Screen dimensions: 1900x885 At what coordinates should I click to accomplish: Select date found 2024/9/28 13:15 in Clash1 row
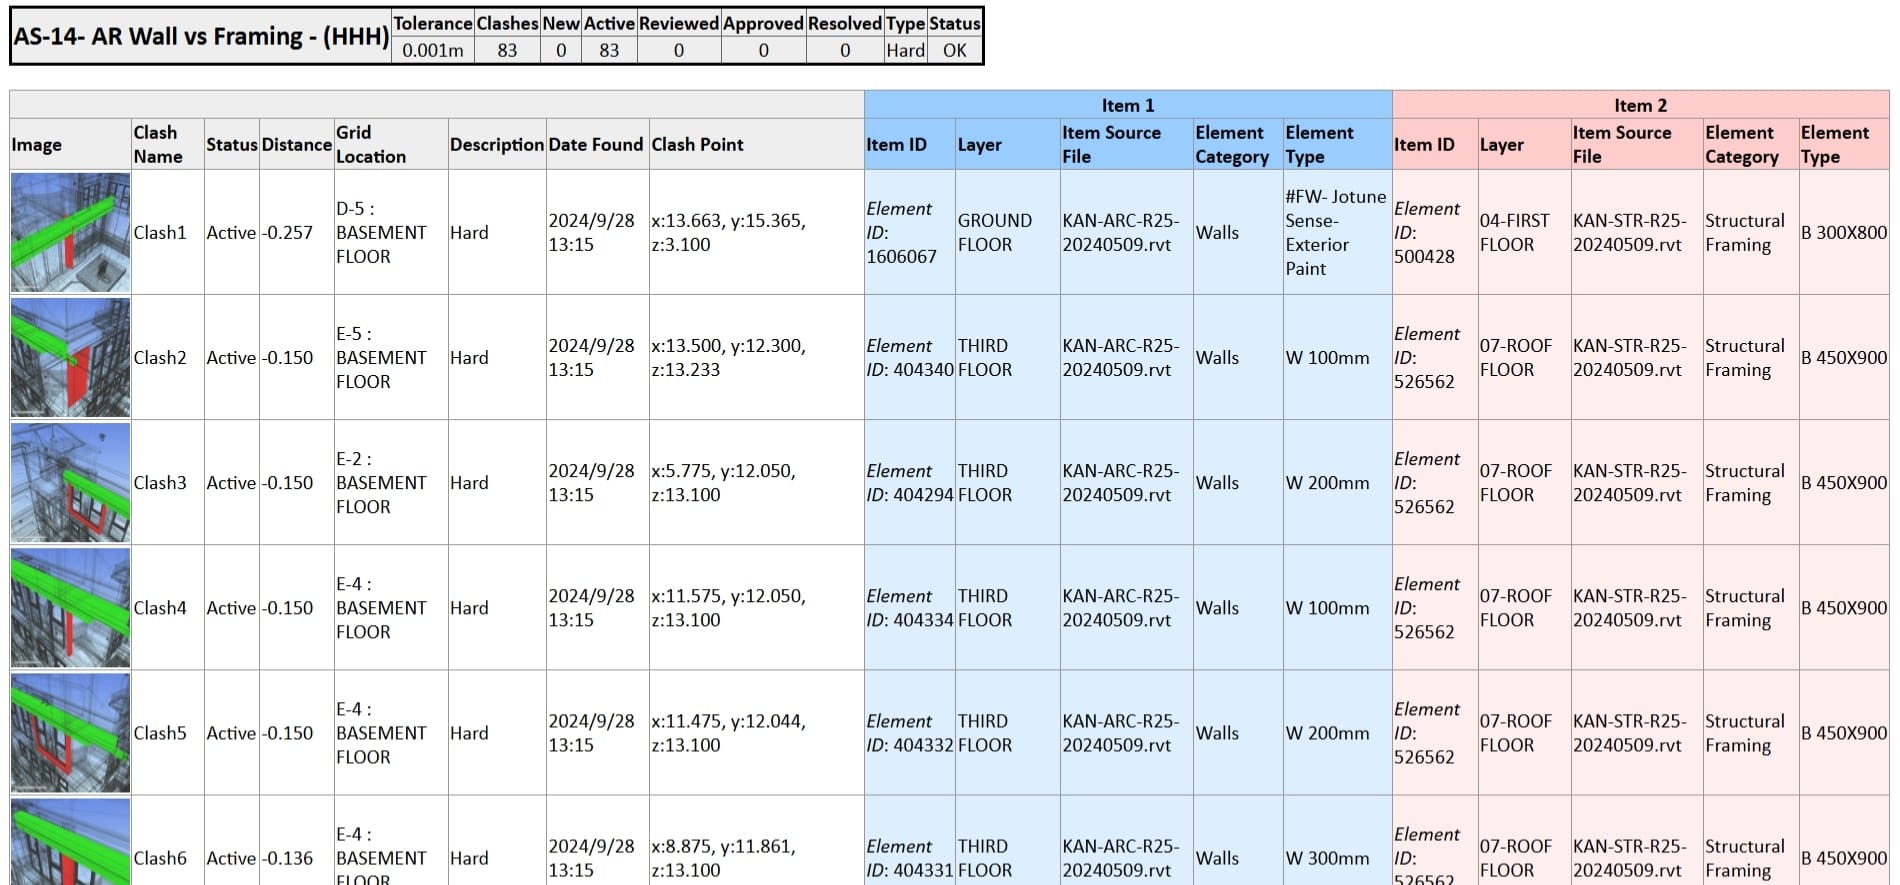pyautogui.click(x=591, y=232)
